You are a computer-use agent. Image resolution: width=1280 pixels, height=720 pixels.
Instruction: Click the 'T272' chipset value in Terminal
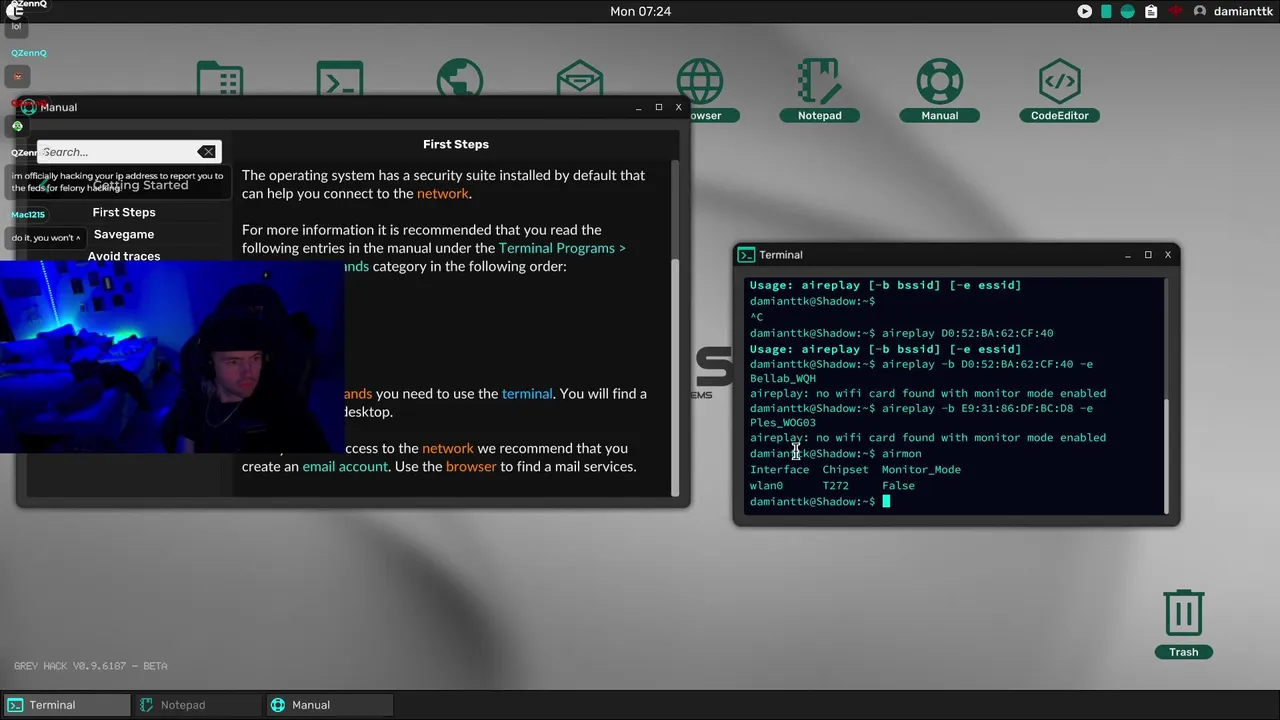(836, 486)
